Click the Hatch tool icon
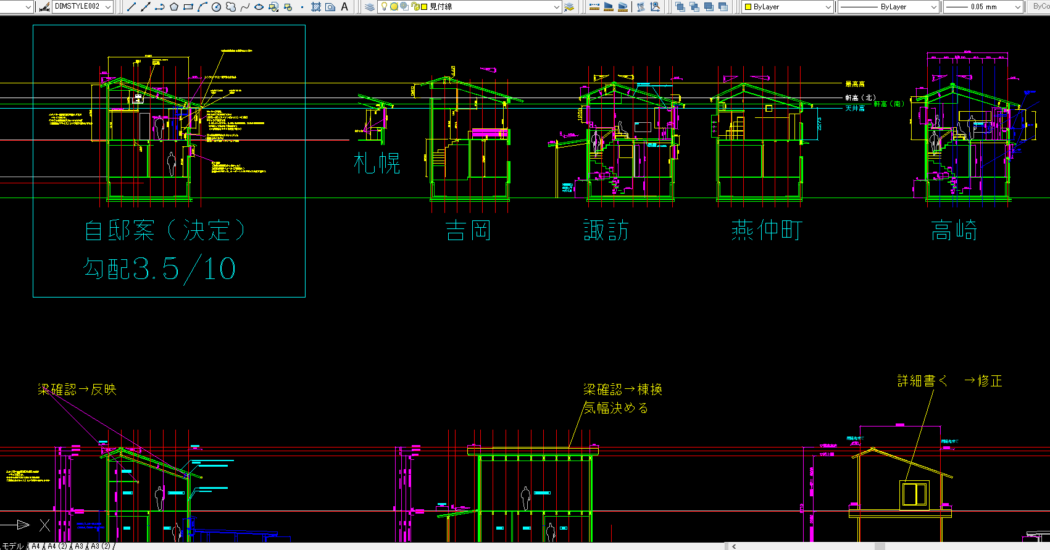The image size is (1050, 550). [316, 7]
